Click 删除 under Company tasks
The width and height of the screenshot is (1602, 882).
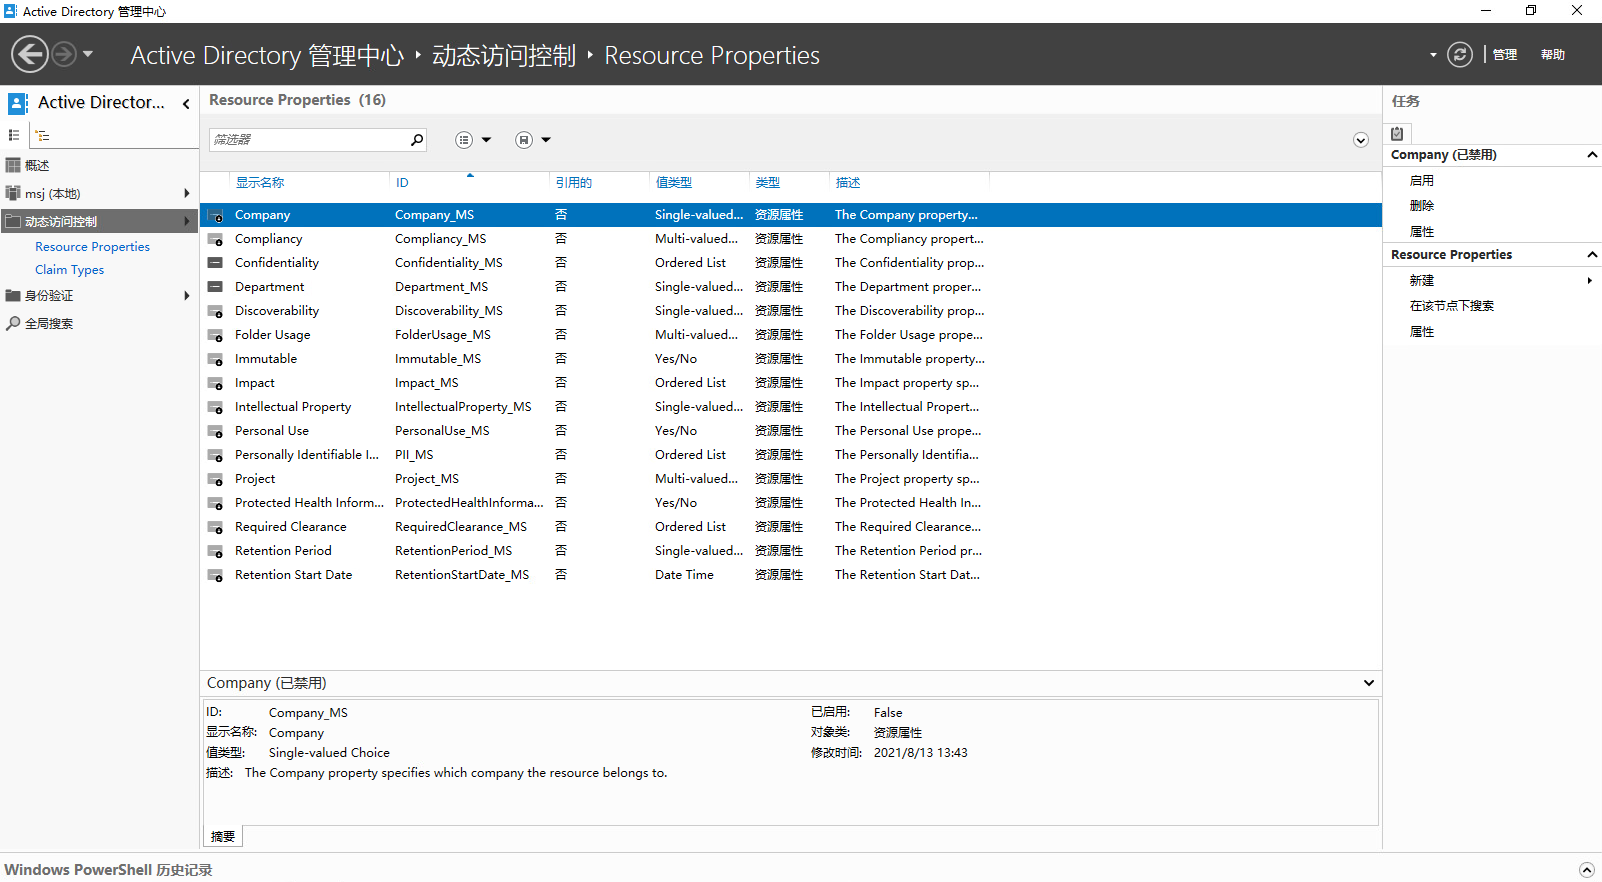tap(1422, 206)
